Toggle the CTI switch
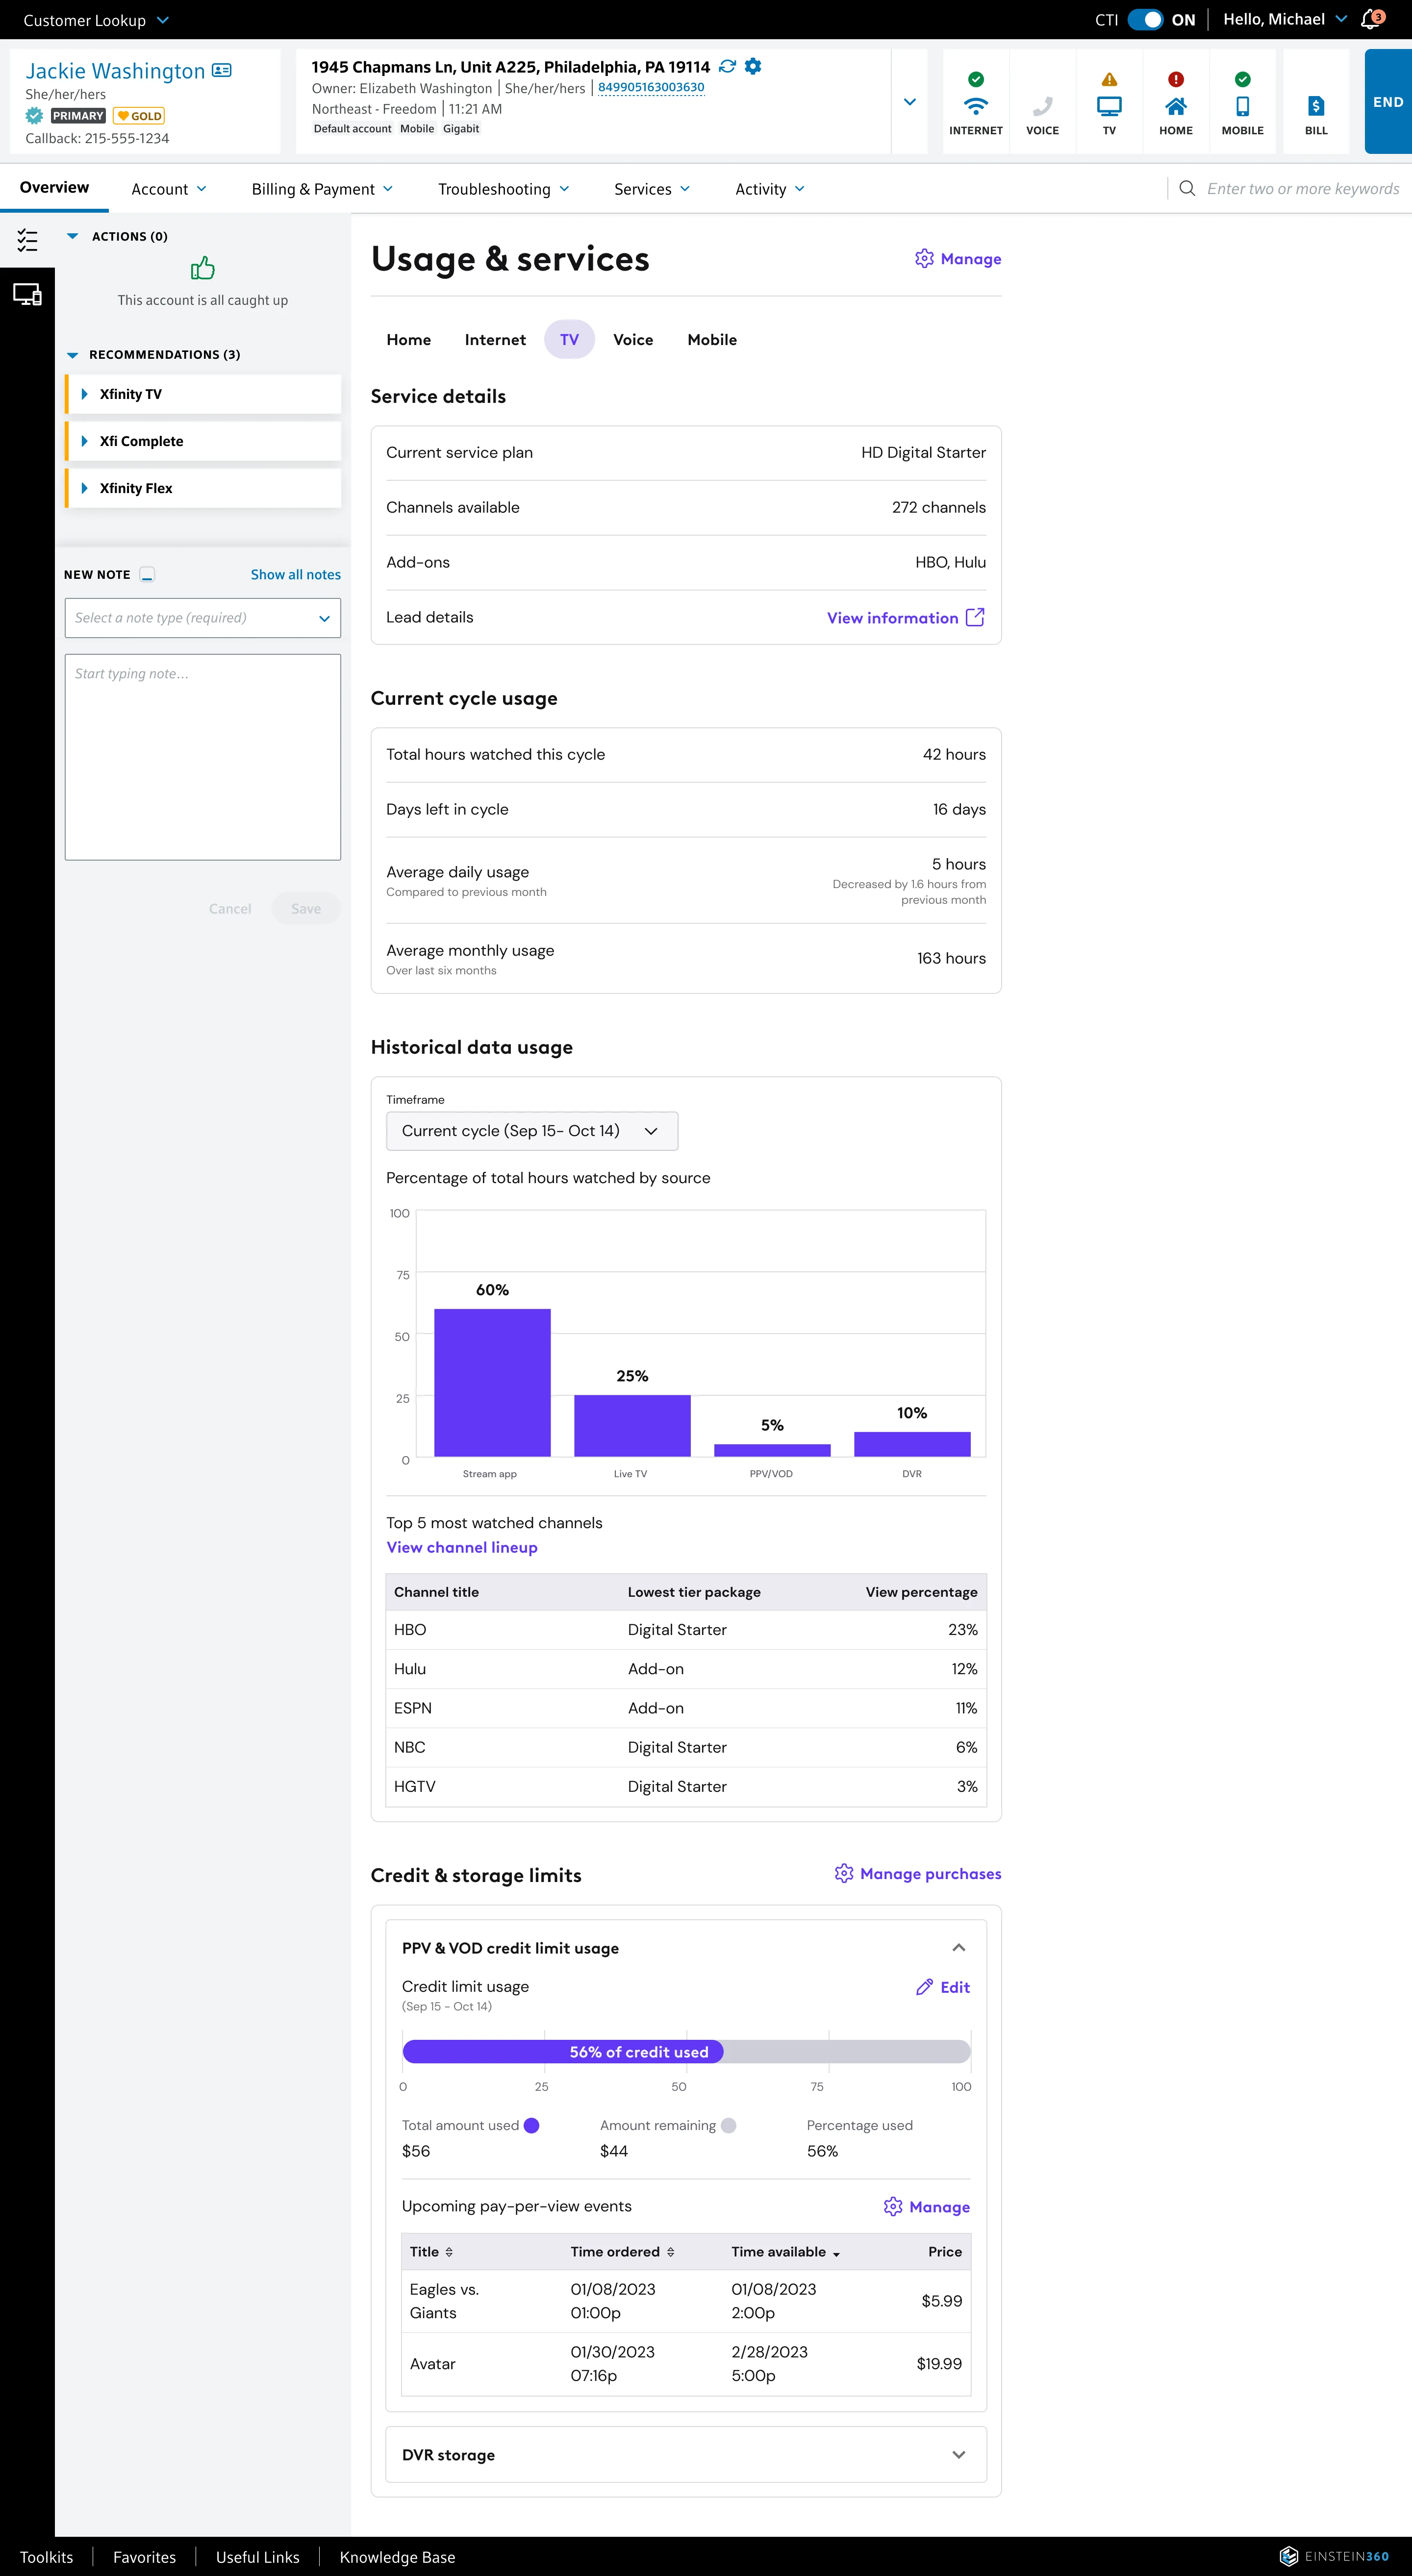The height and width of the screenshot is (2576, 1412). point(1145,19)
